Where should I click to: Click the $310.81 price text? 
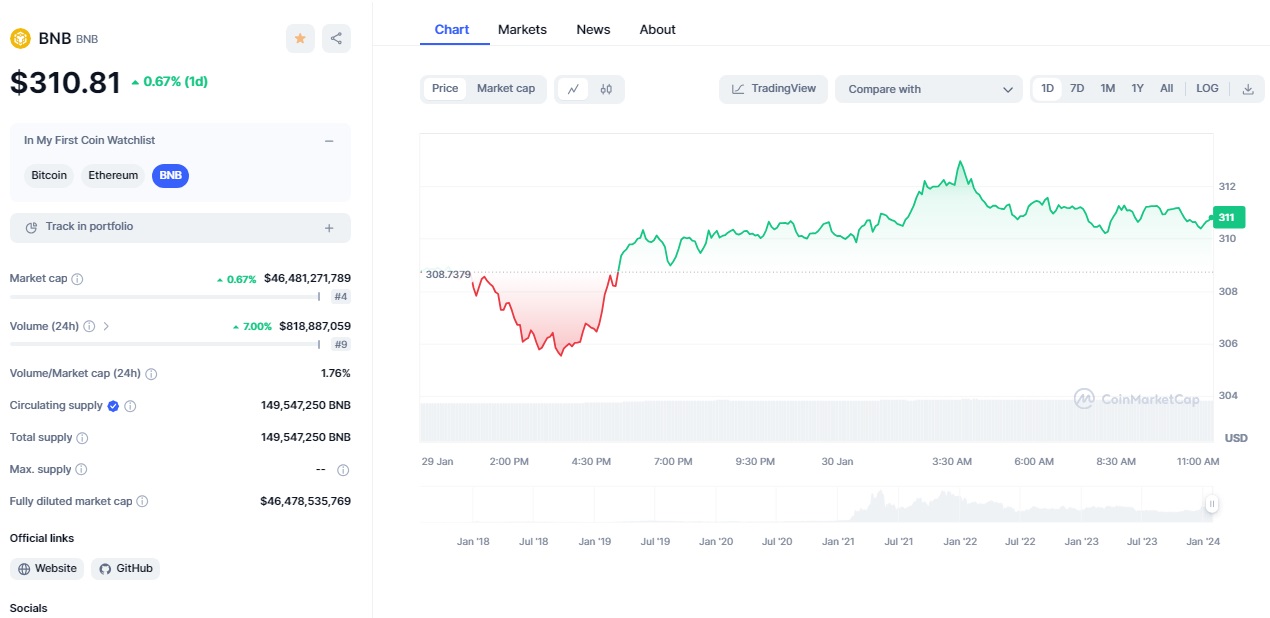66,82
